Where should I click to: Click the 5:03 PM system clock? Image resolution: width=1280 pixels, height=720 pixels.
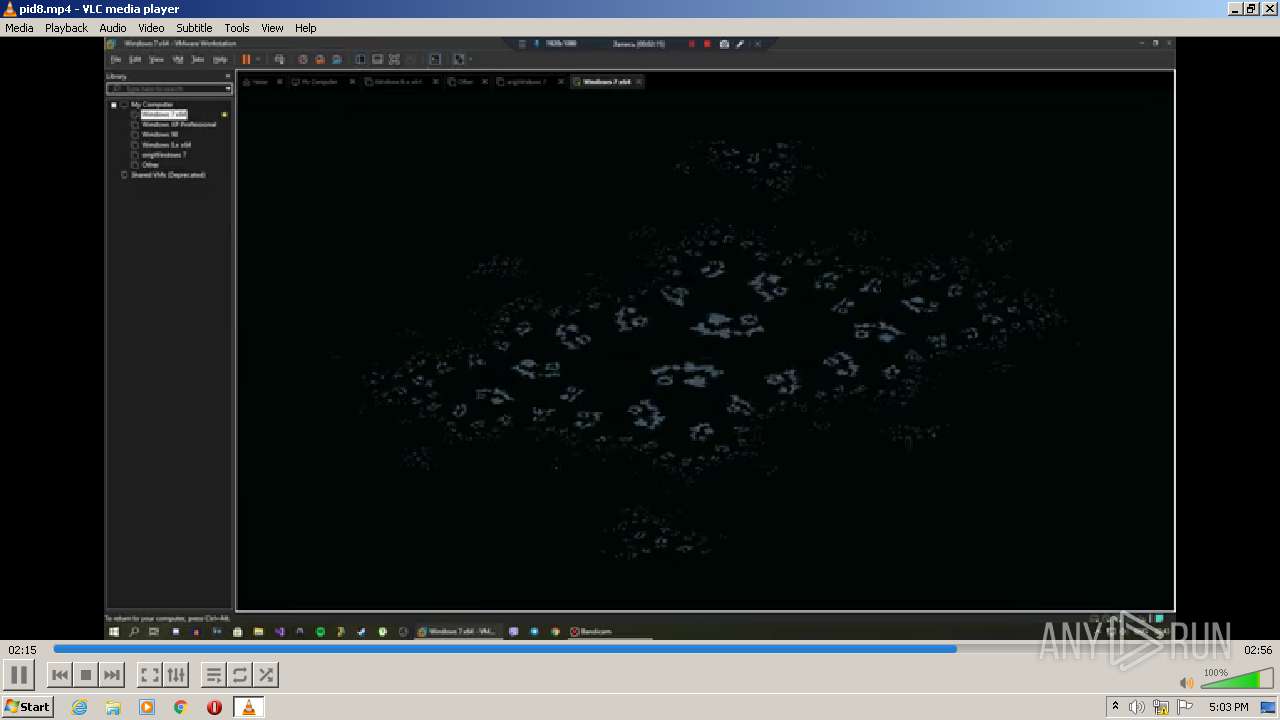tap(1228, 707)
